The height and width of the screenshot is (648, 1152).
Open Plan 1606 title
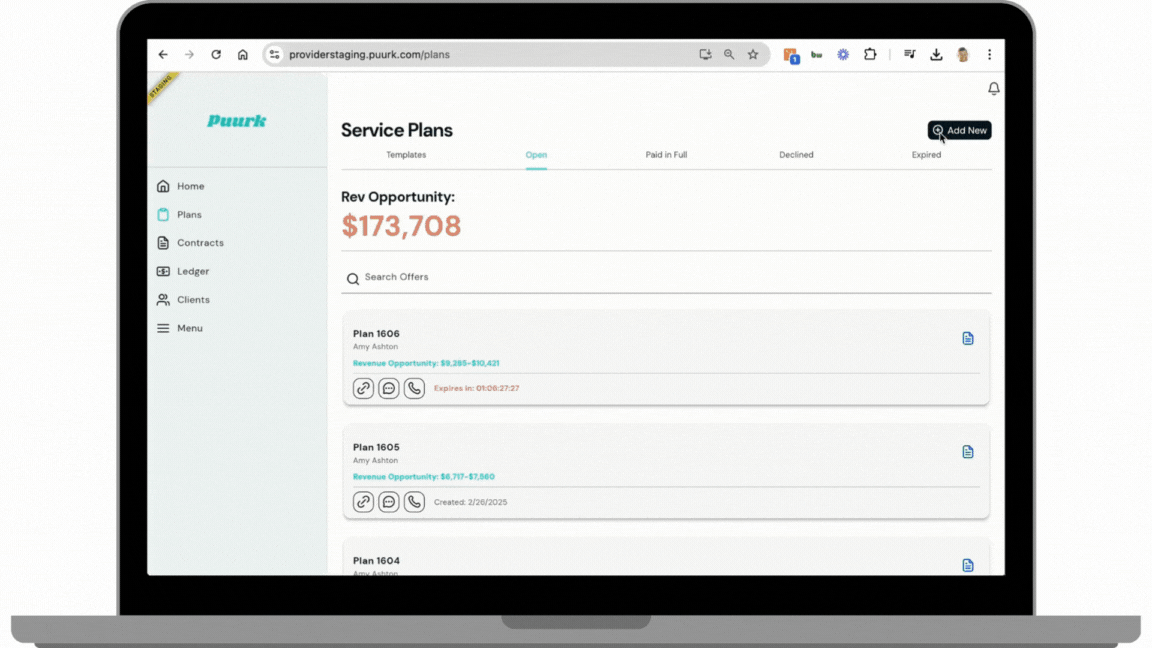pos(376,334)
